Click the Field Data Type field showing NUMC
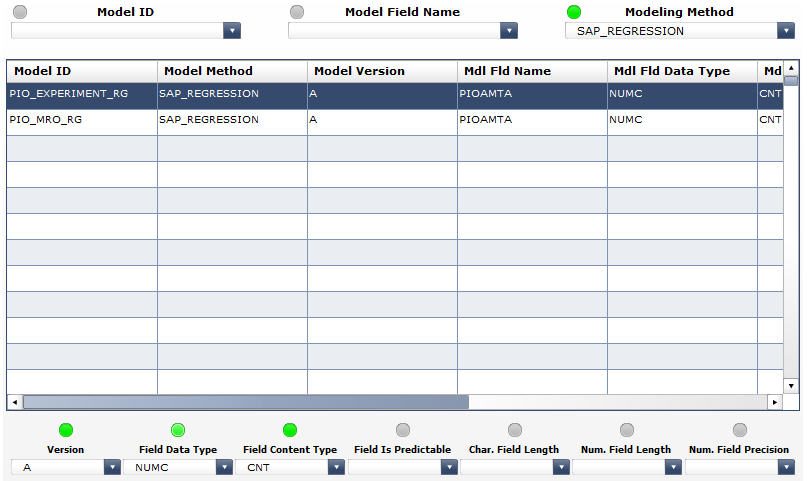The height and width of the screenshot is (481, 807). tap(170, 467)
